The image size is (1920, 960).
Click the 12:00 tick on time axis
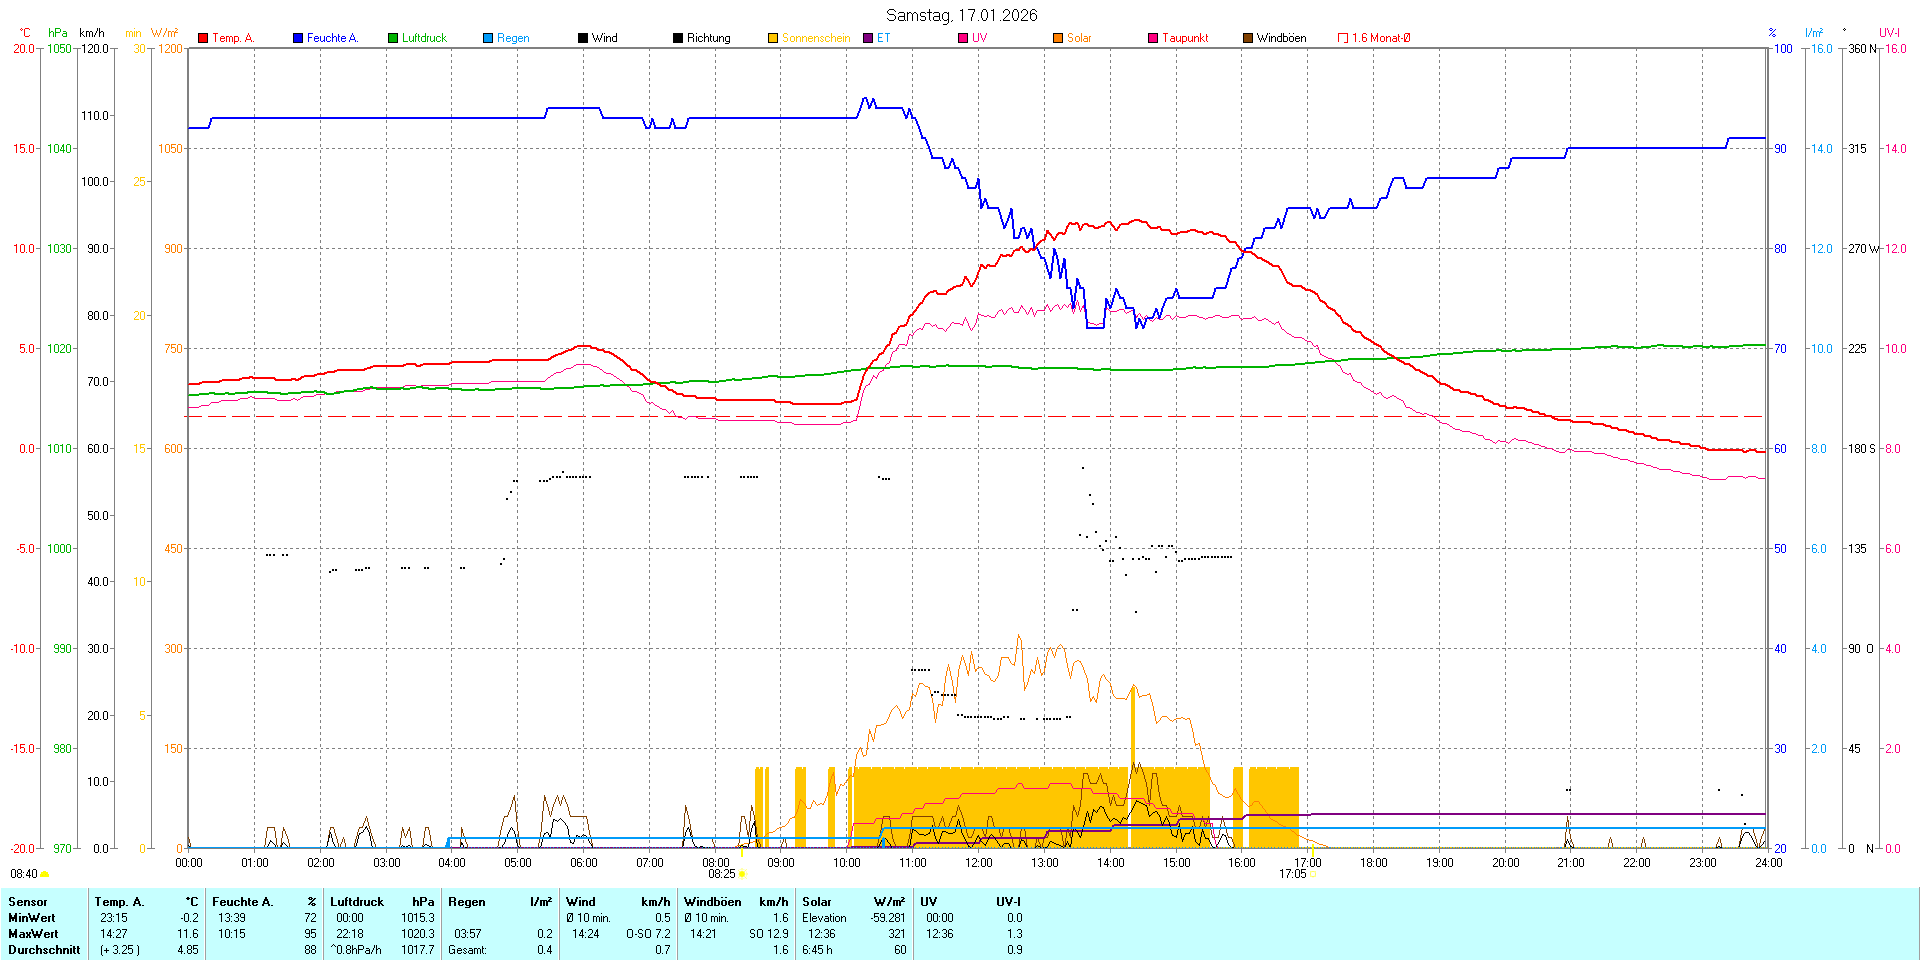pos(978,863)
